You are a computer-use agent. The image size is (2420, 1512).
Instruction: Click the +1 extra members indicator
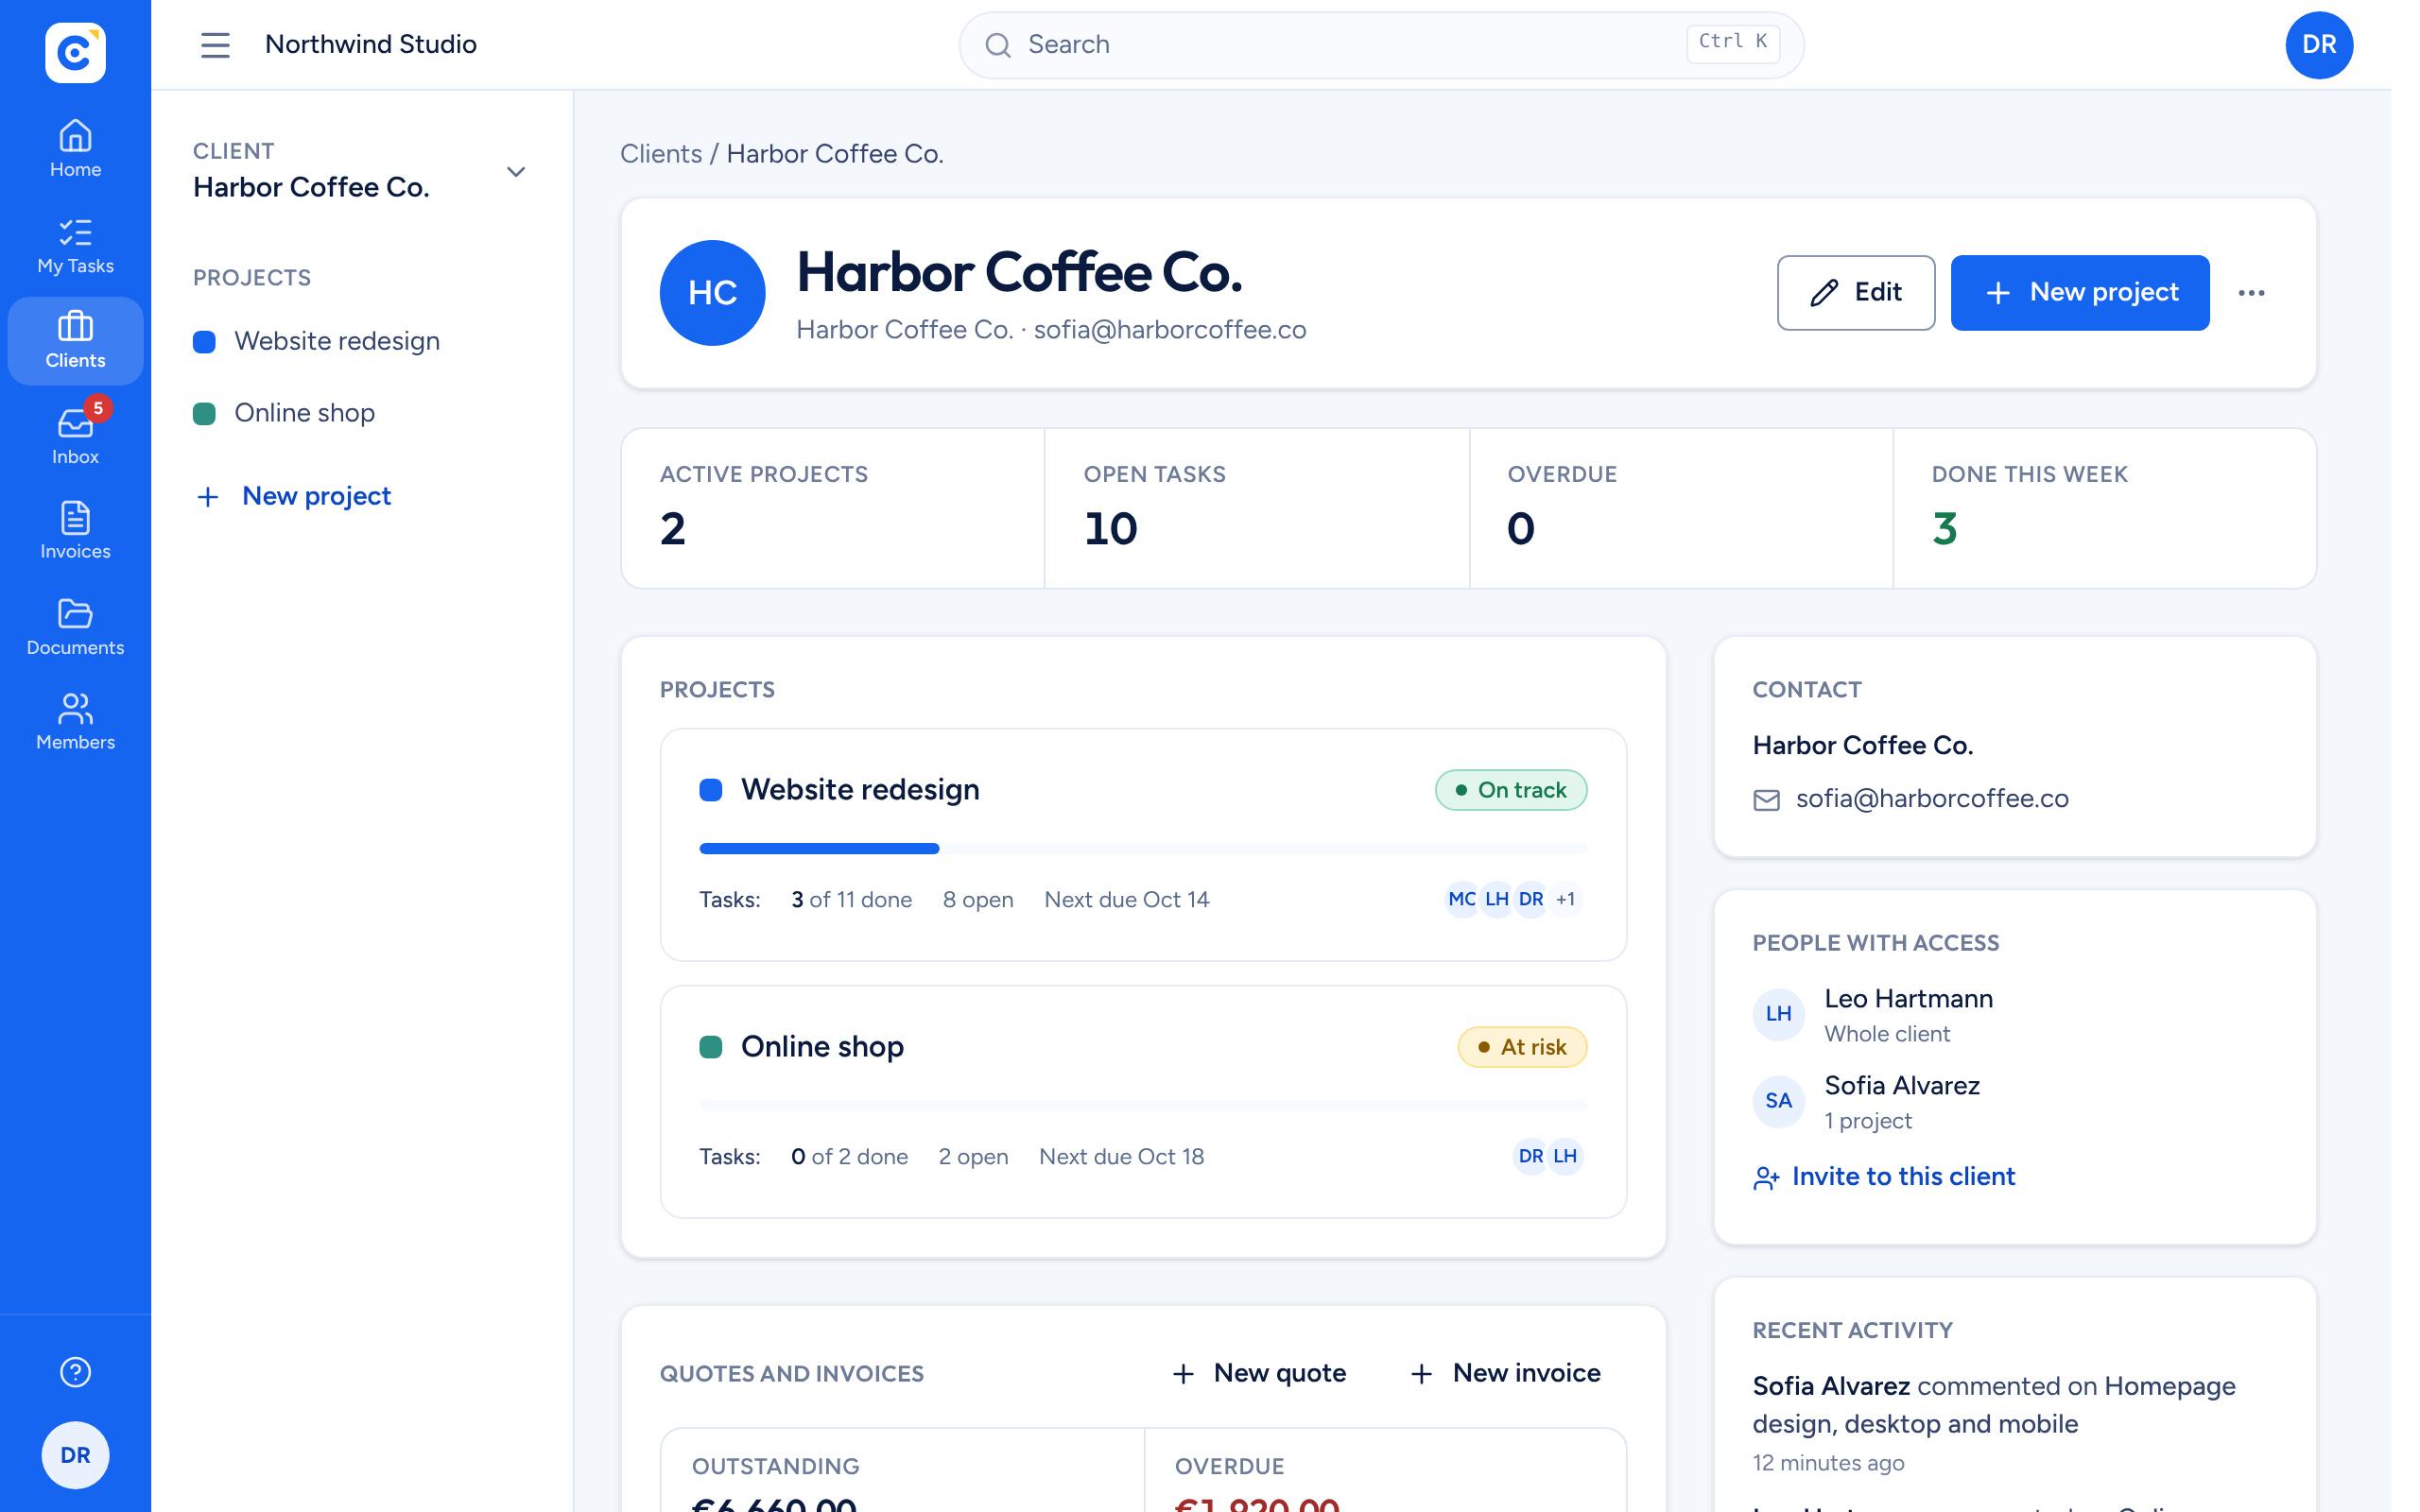coord(1565,900)
